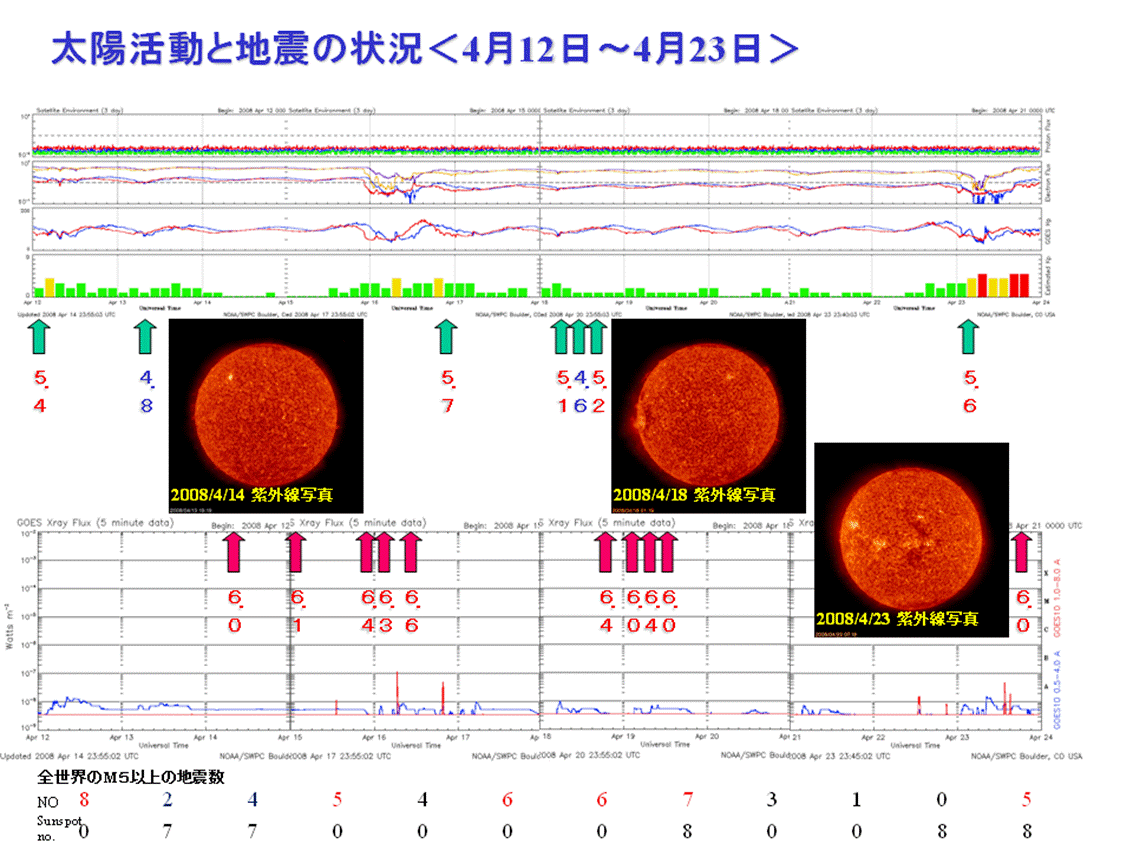The image size is (1133, 850).
Task: Click black 3 in the NO row
Action: coord(772,799)
